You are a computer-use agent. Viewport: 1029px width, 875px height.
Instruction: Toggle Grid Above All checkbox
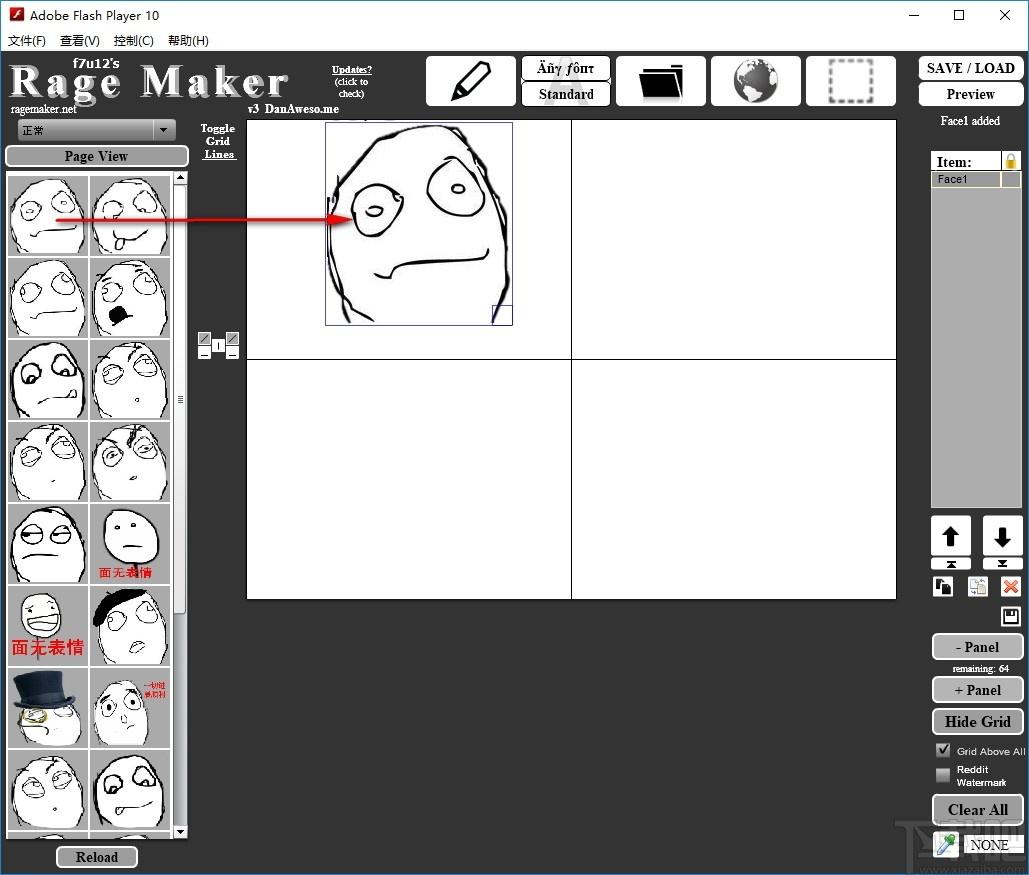pyautogui.click(x=943, y=750)
